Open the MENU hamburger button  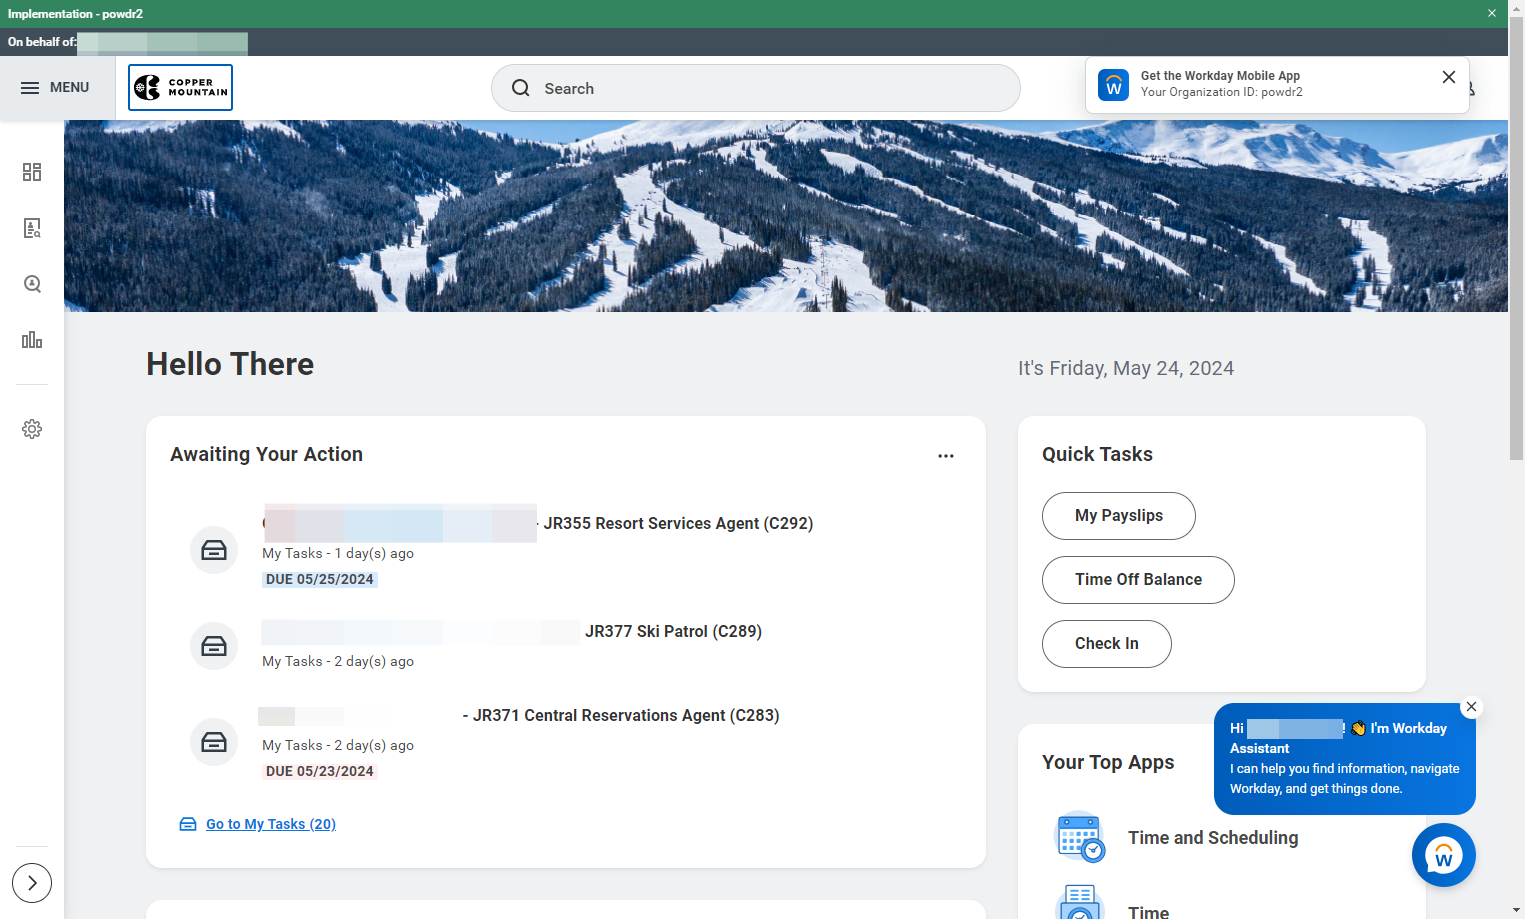pyautogui.click(x=55, y=88)
